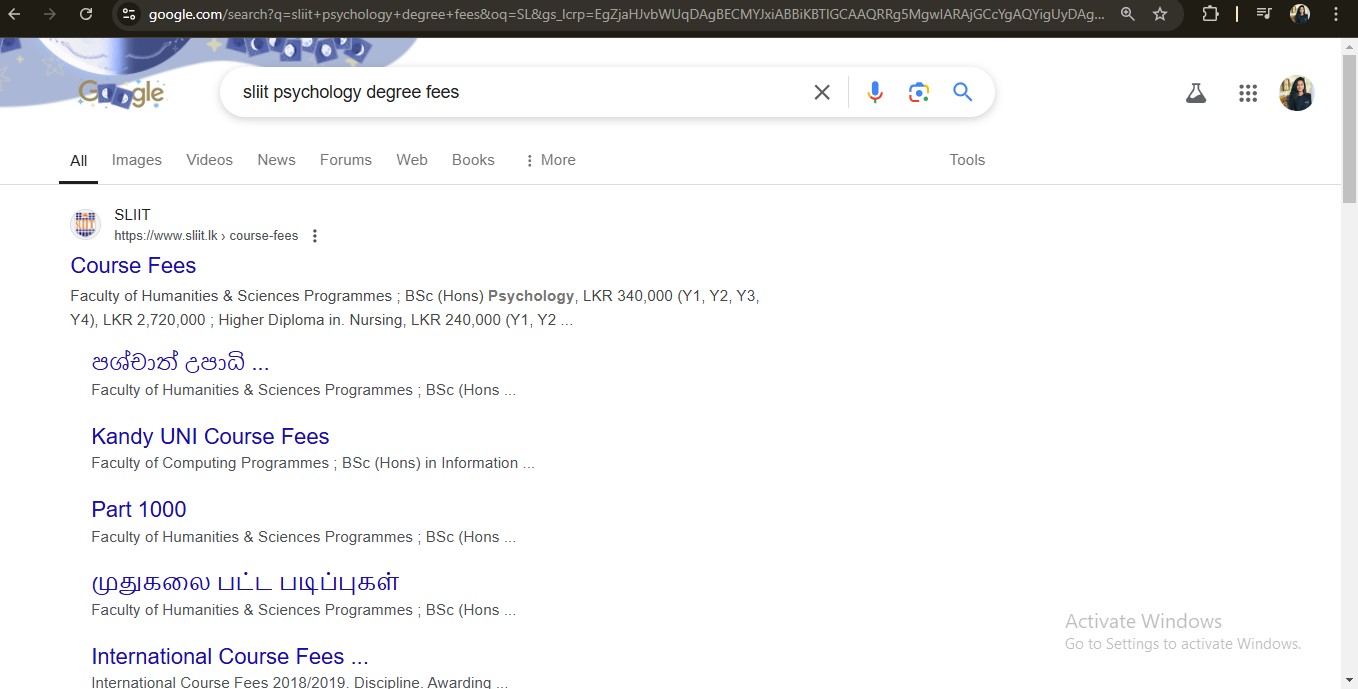Click the SLIIT site favicon in result

tap(86, 225)
